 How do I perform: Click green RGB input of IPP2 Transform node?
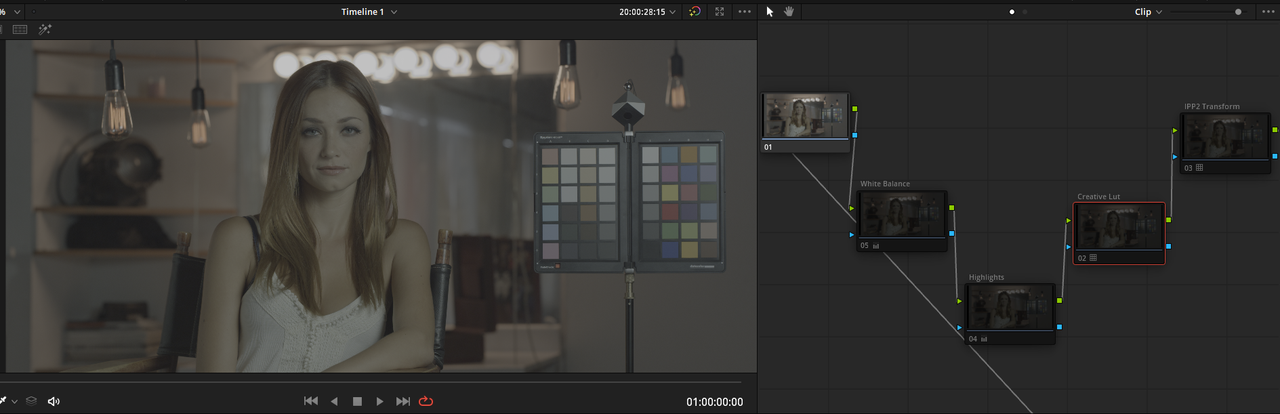1175,130
